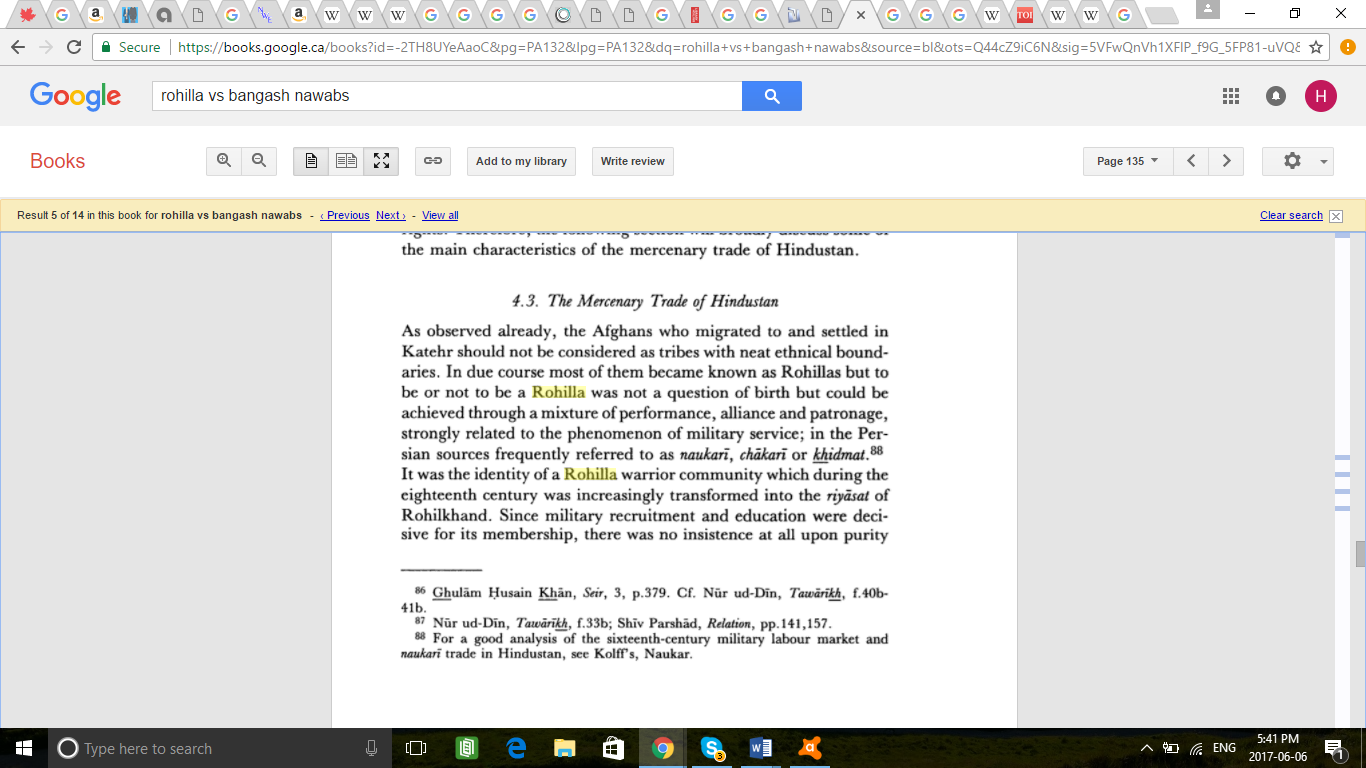Click the browser back arrow
This screenshot has width=1366, height=768.
click(18, 47)
